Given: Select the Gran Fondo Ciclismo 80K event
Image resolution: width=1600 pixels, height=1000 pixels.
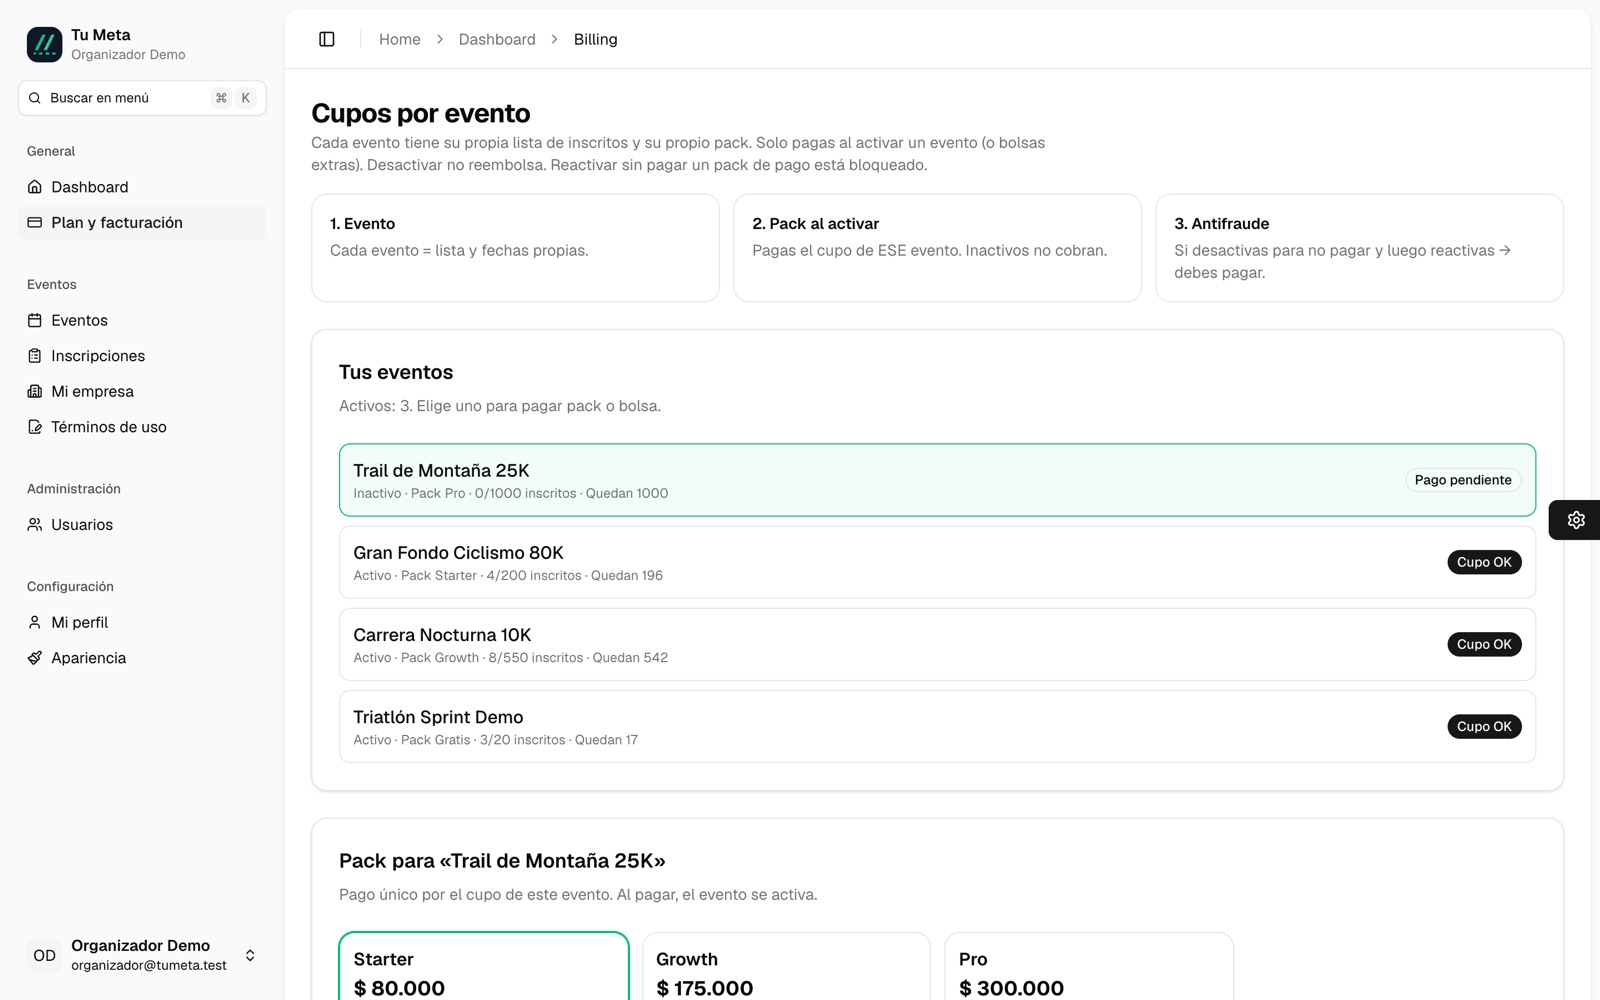Looking at the screenshot, I should tap(937, 562).
